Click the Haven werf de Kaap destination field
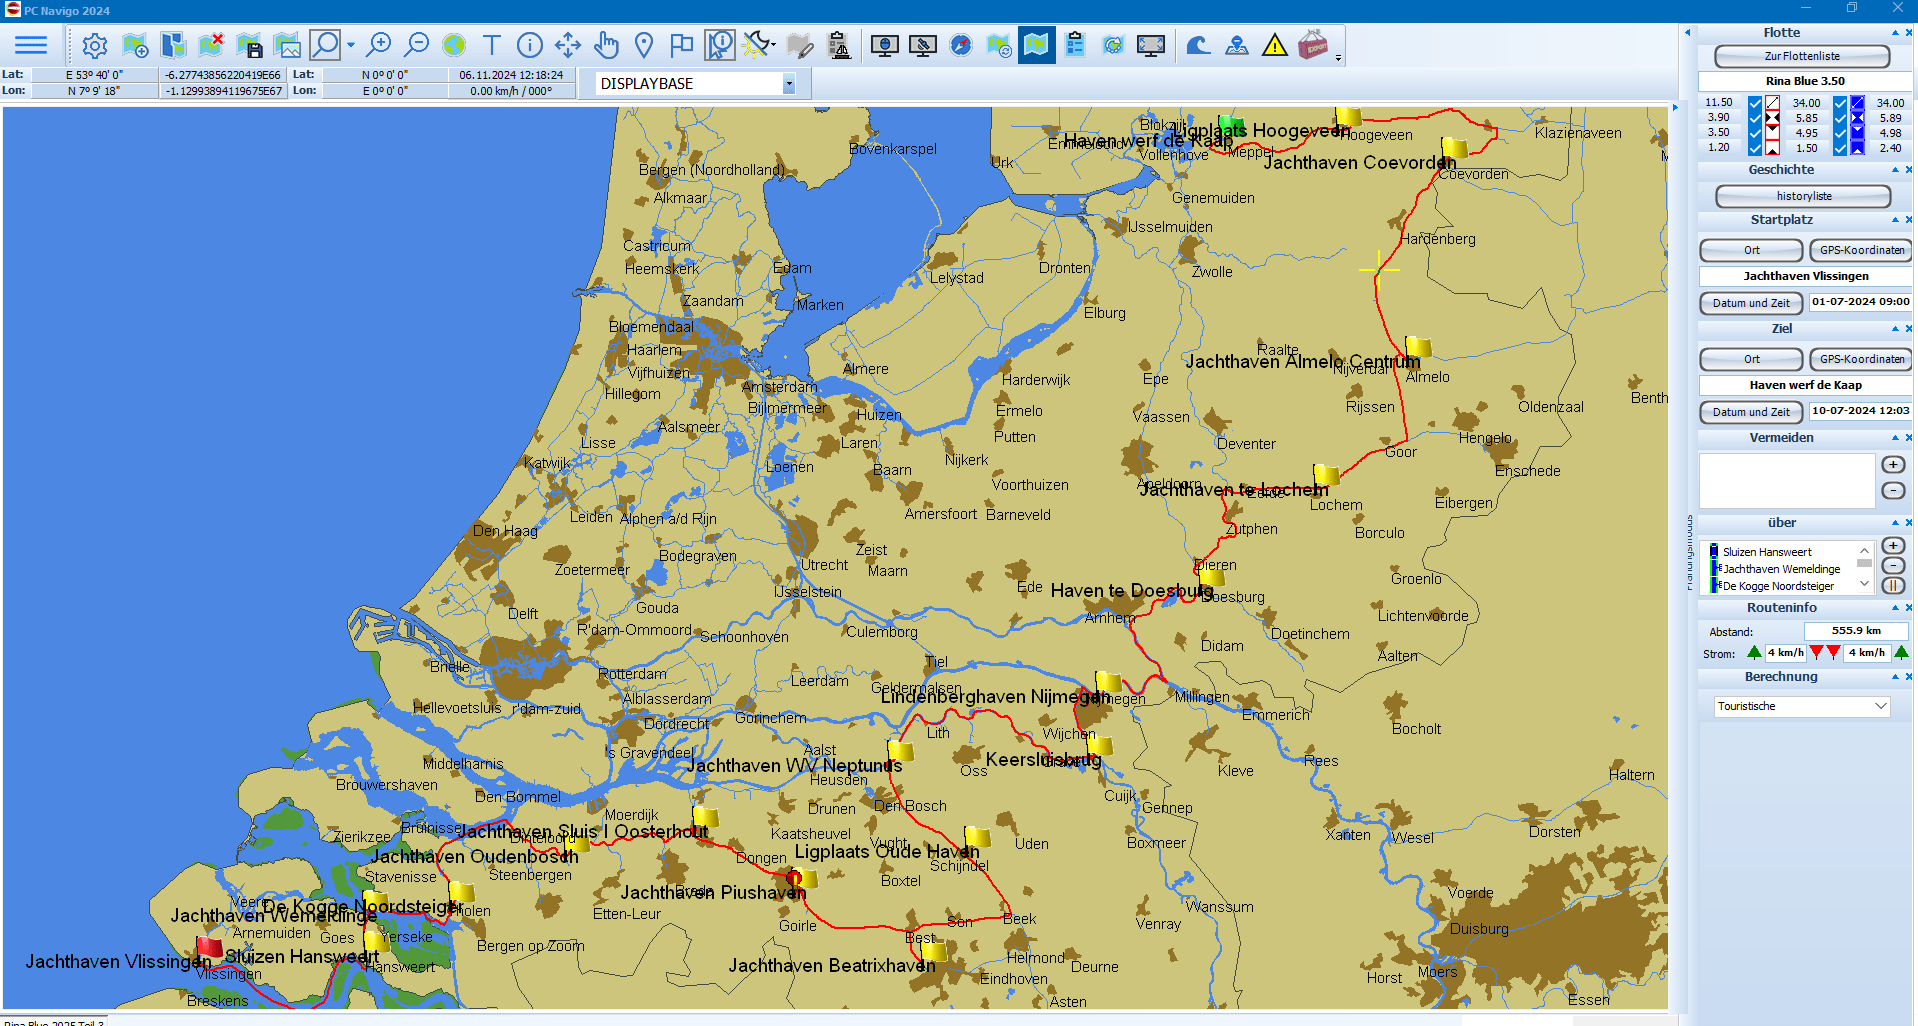This screenshot has height=1026, width=1918. (1805, 385)
